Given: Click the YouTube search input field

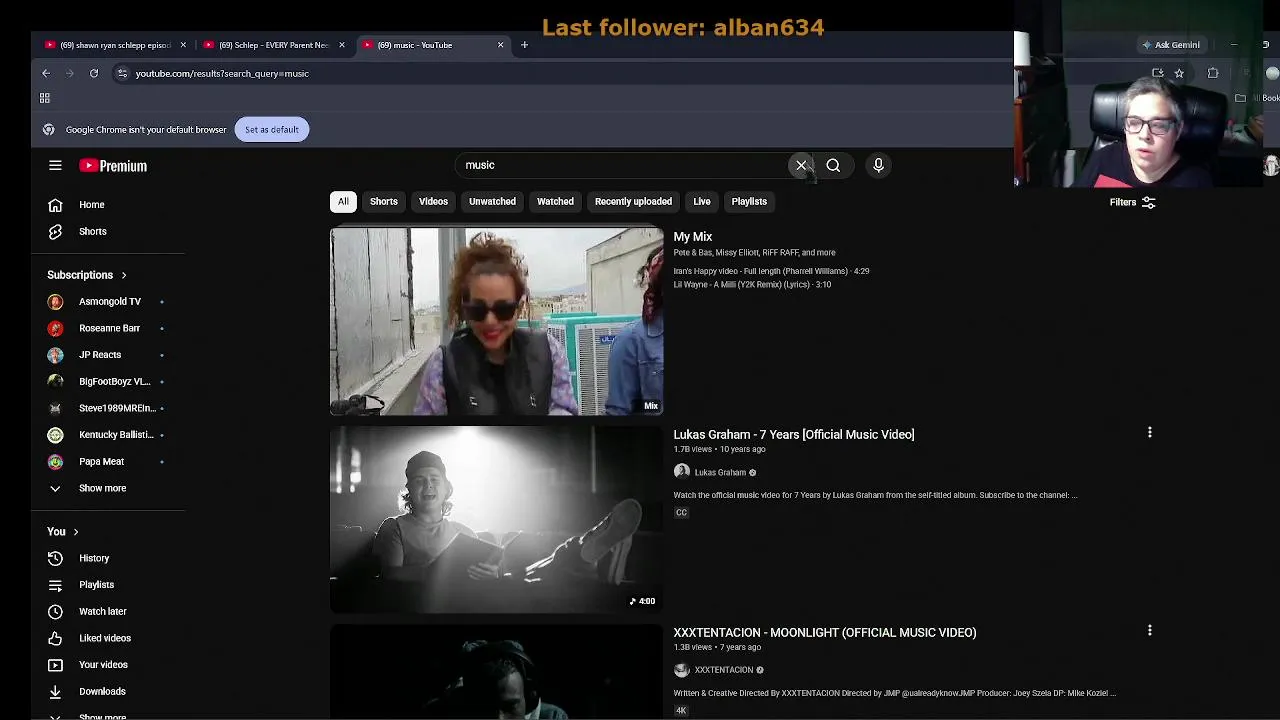Looking at the screenshot, I should (622, 165).
